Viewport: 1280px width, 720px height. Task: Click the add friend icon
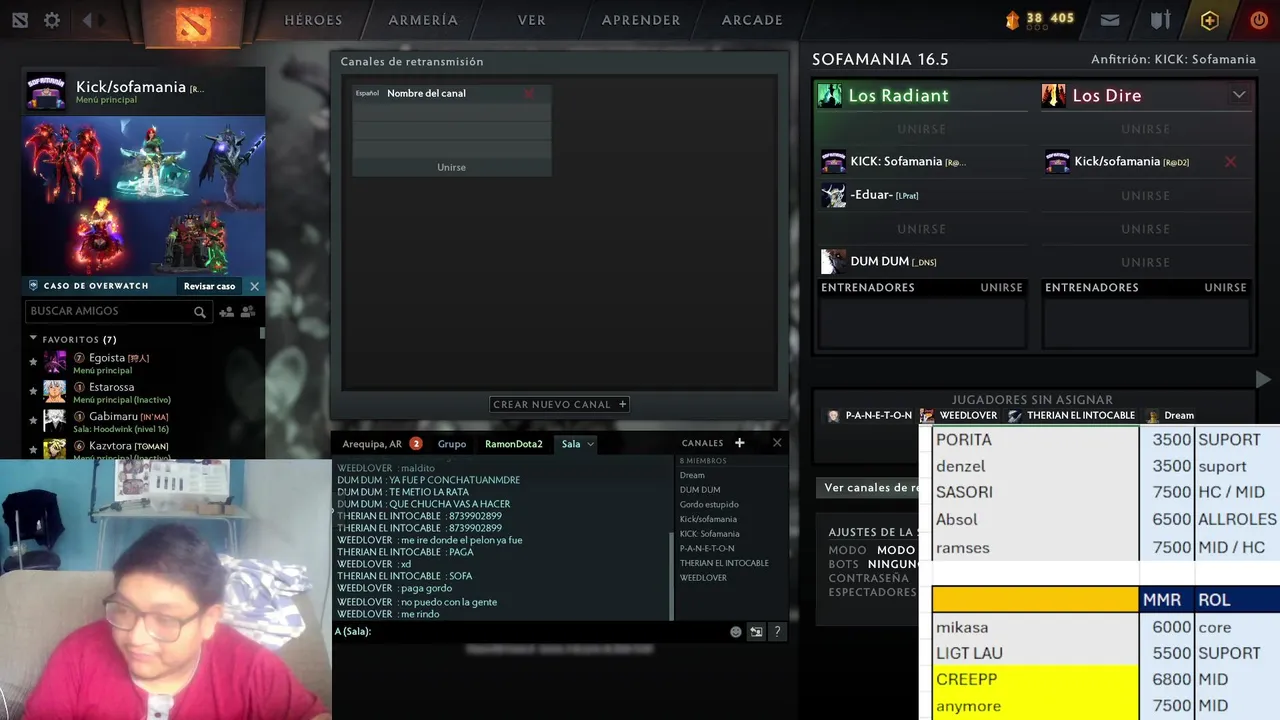(226, 312)
